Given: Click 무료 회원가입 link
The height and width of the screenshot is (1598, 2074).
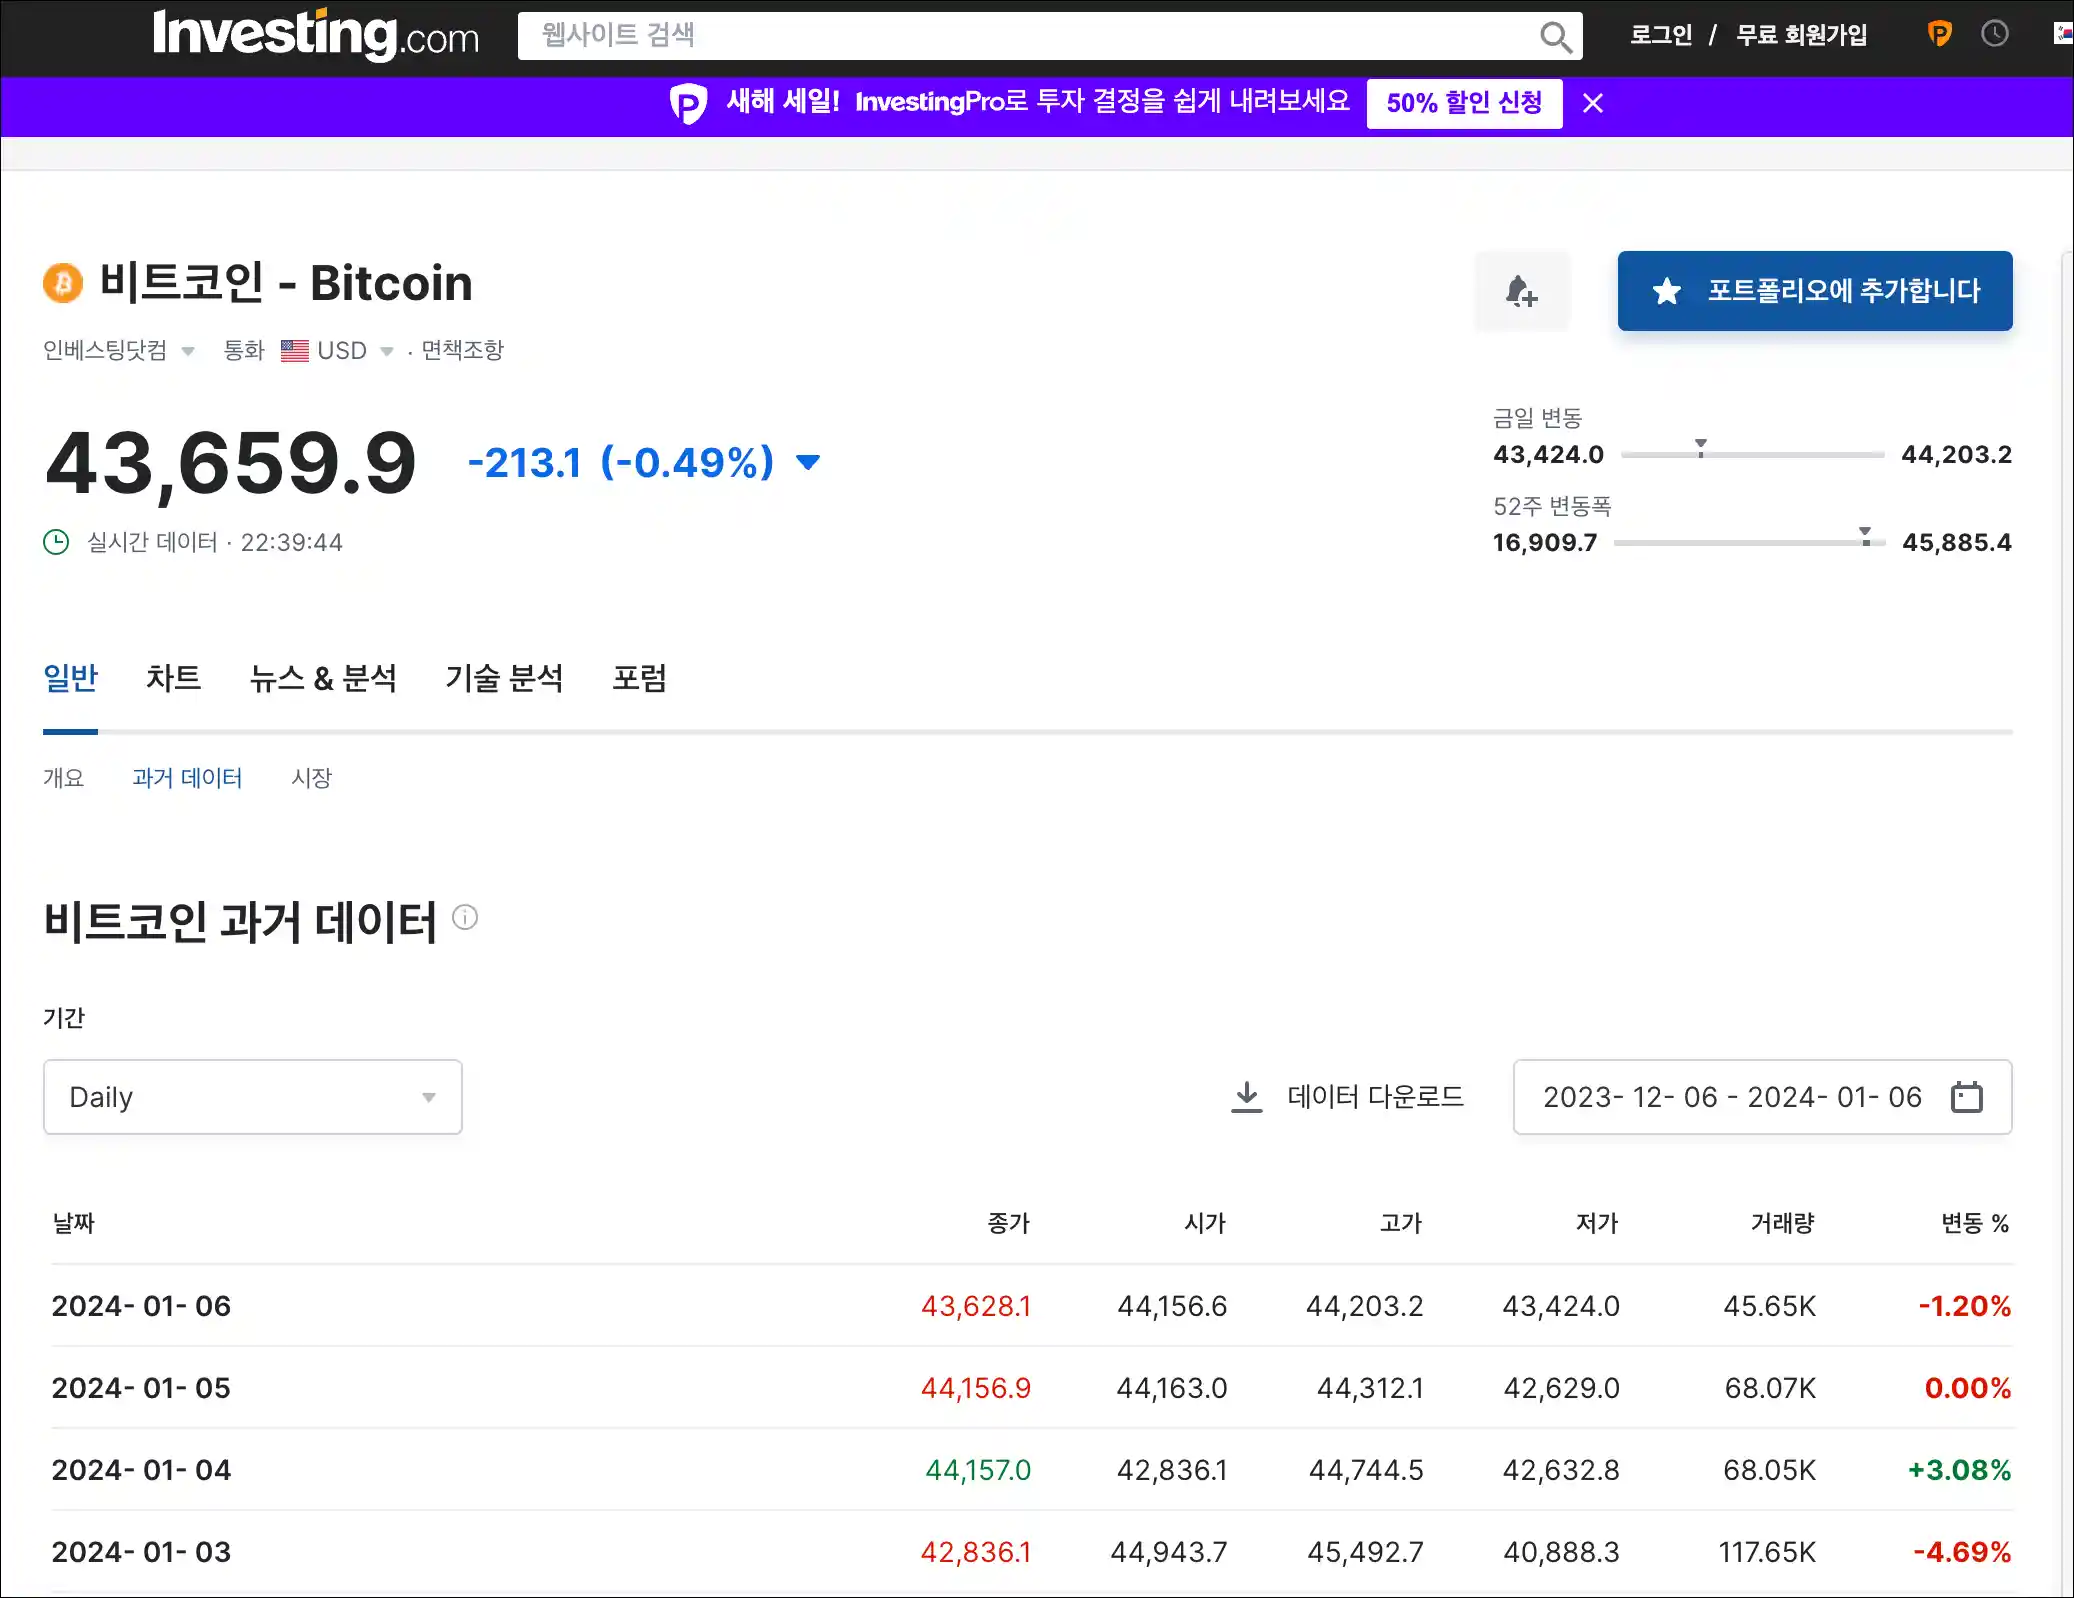Looking at the screenshot, I should [x=1801, y=35].
